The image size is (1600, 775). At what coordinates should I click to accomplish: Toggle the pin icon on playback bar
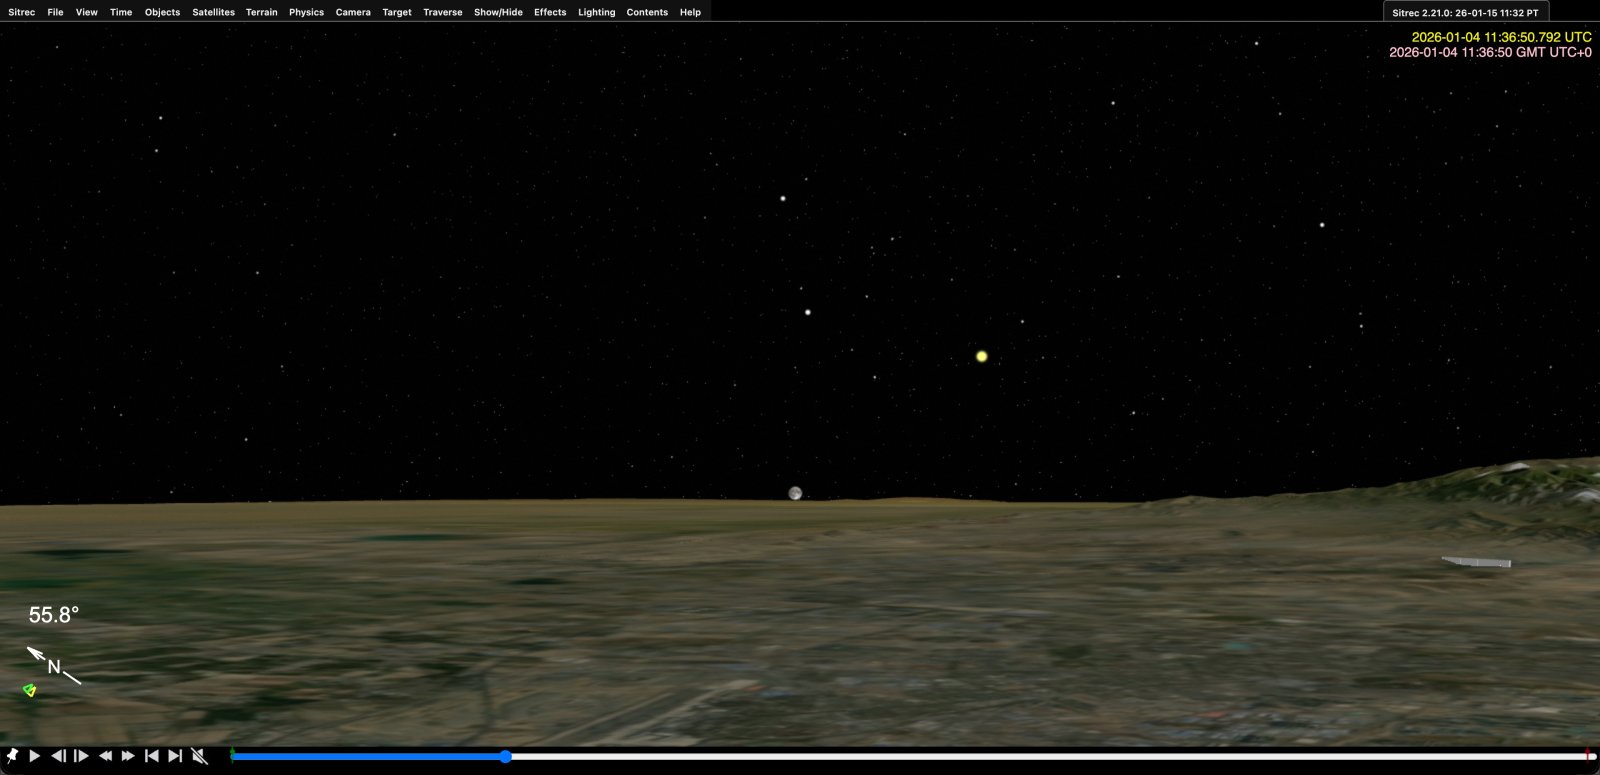point(12,756)
